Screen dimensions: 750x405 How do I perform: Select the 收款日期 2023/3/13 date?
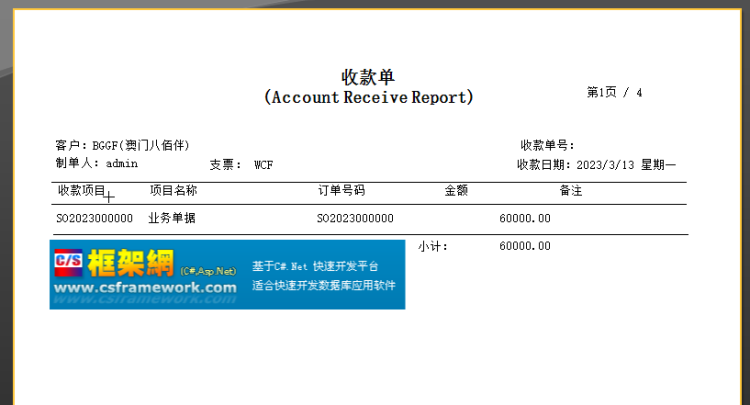596,165
